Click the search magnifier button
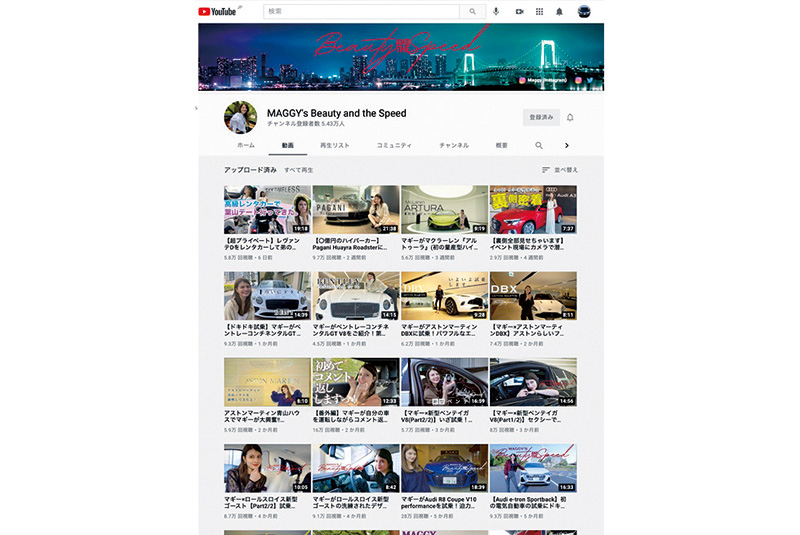Viewport: 800px width, 535px height. click(472, 11)
